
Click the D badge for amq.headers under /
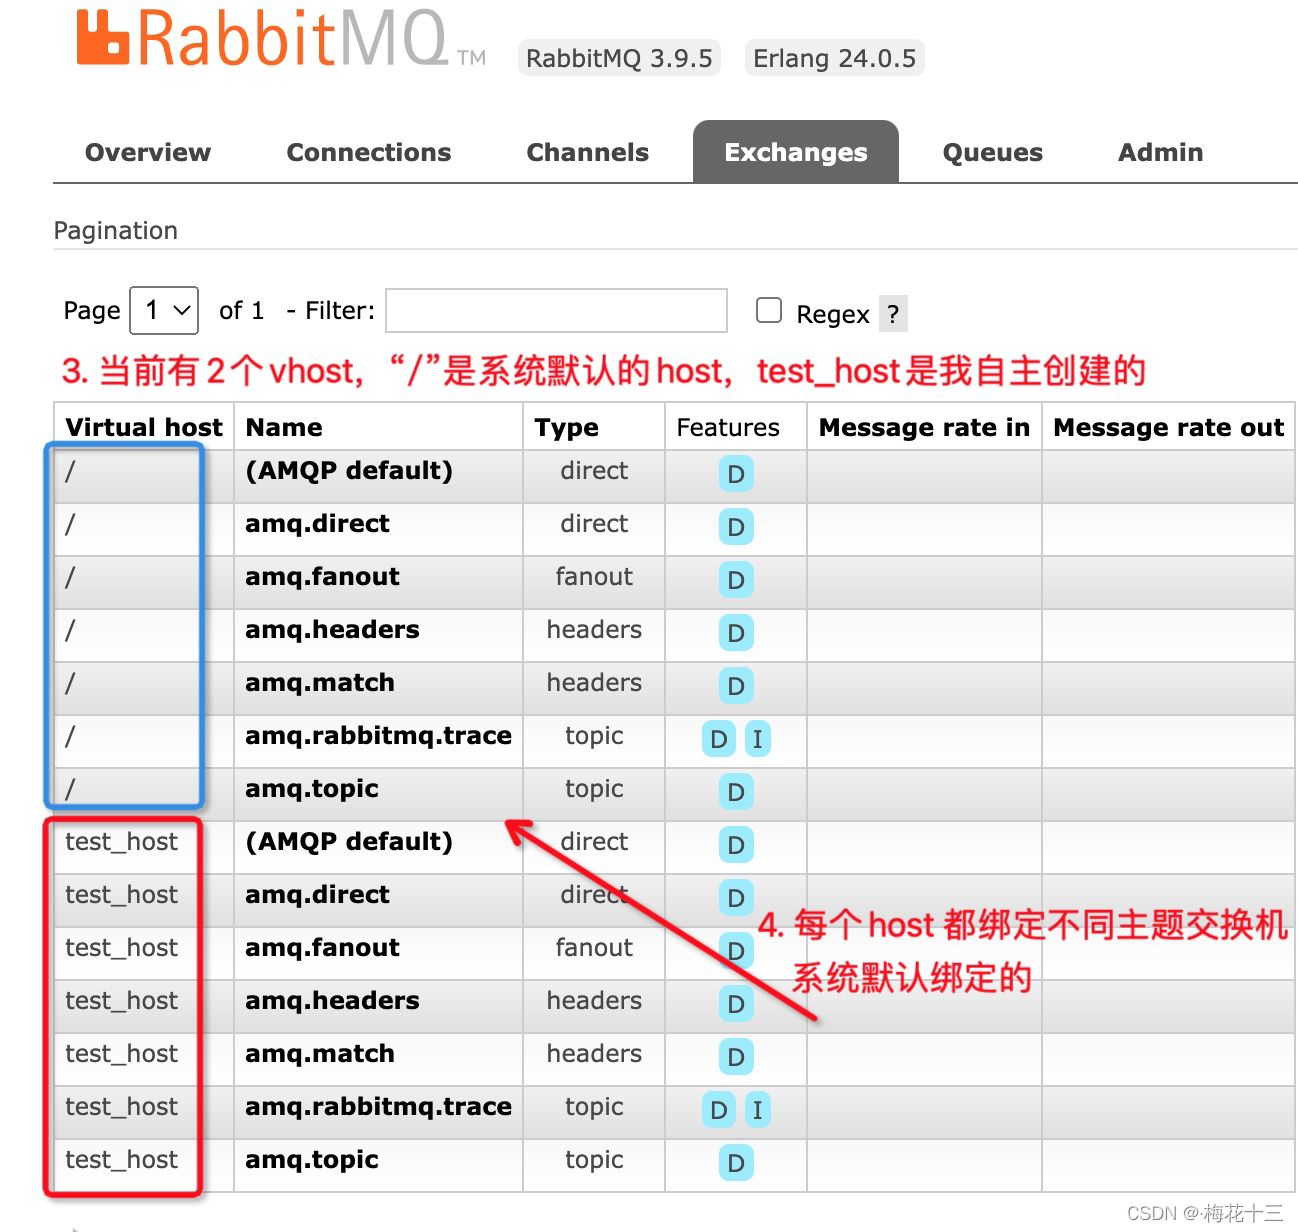pos(735,633)
